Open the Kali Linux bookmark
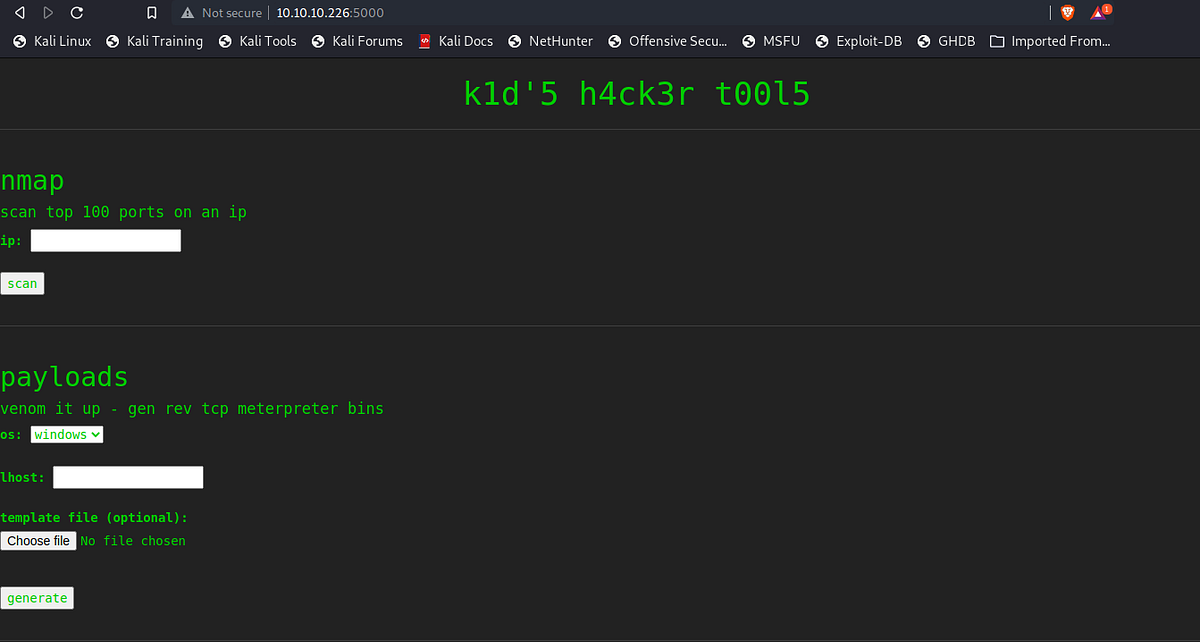This screenshot has height=642, width=1200. pos(51,41)
